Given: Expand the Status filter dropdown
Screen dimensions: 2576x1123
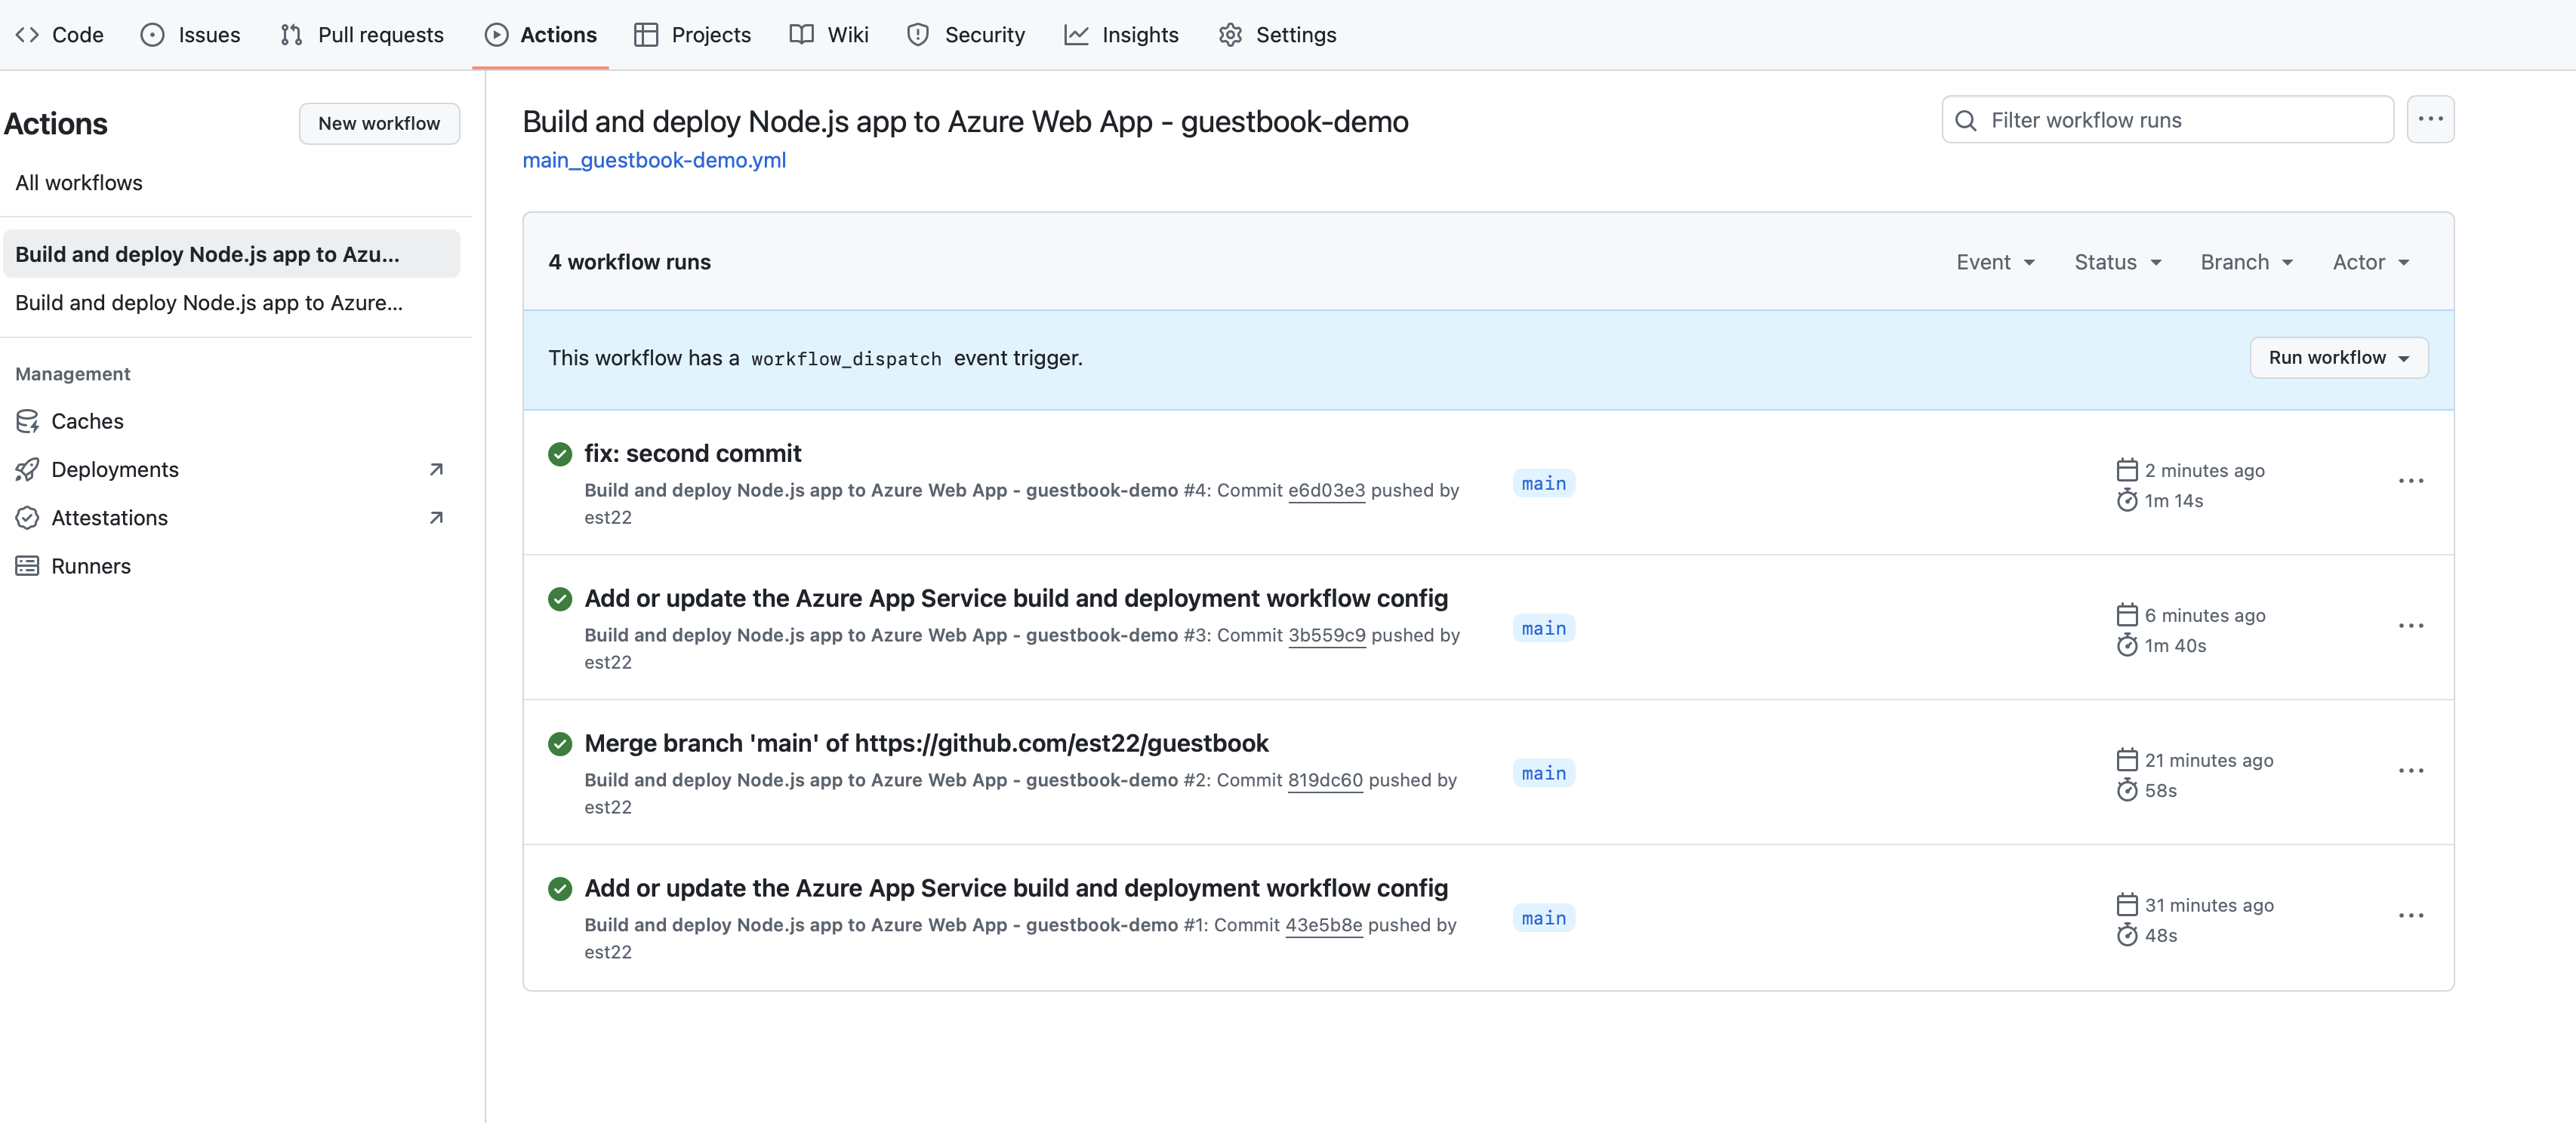Looking at the screenshot, I should coord(2117,262).
